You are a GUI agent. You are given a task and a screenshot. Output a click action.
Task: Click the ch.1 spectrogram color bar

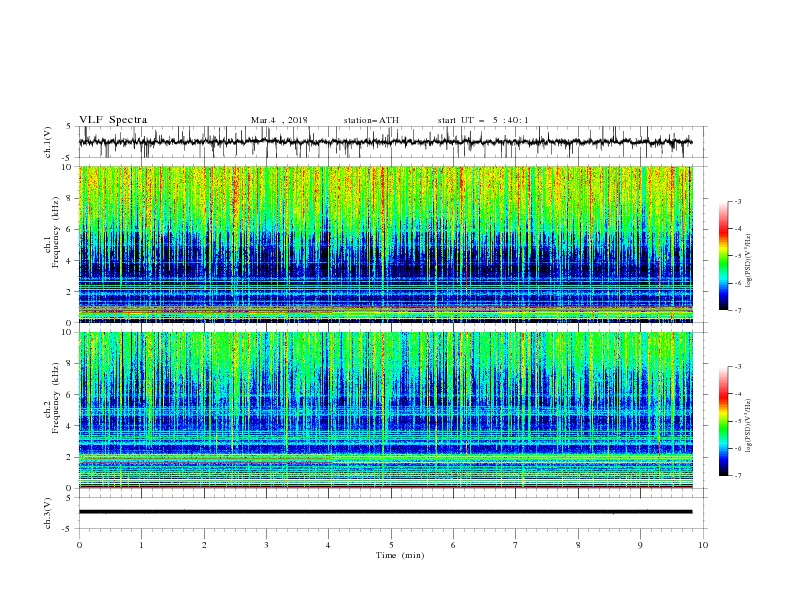(723, 256)
